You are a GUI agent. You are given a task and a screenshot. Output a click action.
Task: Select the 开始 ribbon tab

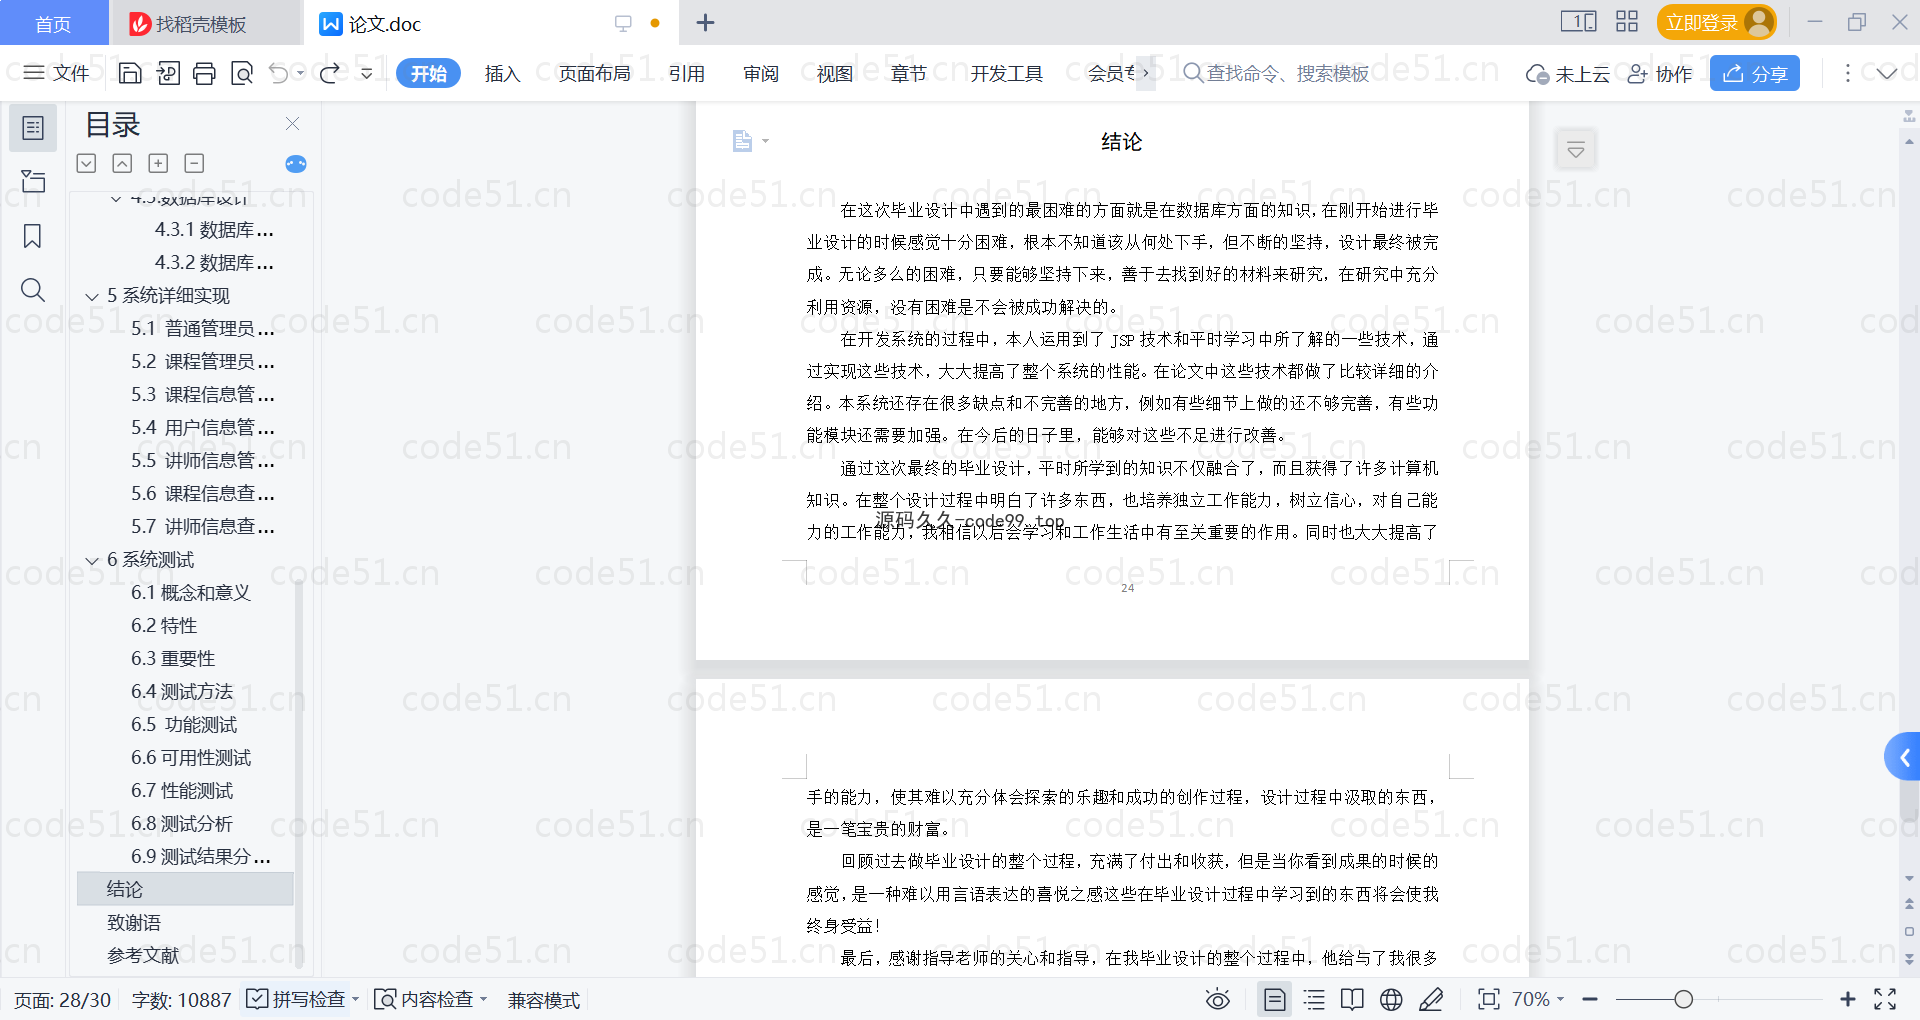pyautogui.click(x=428, y=73)
